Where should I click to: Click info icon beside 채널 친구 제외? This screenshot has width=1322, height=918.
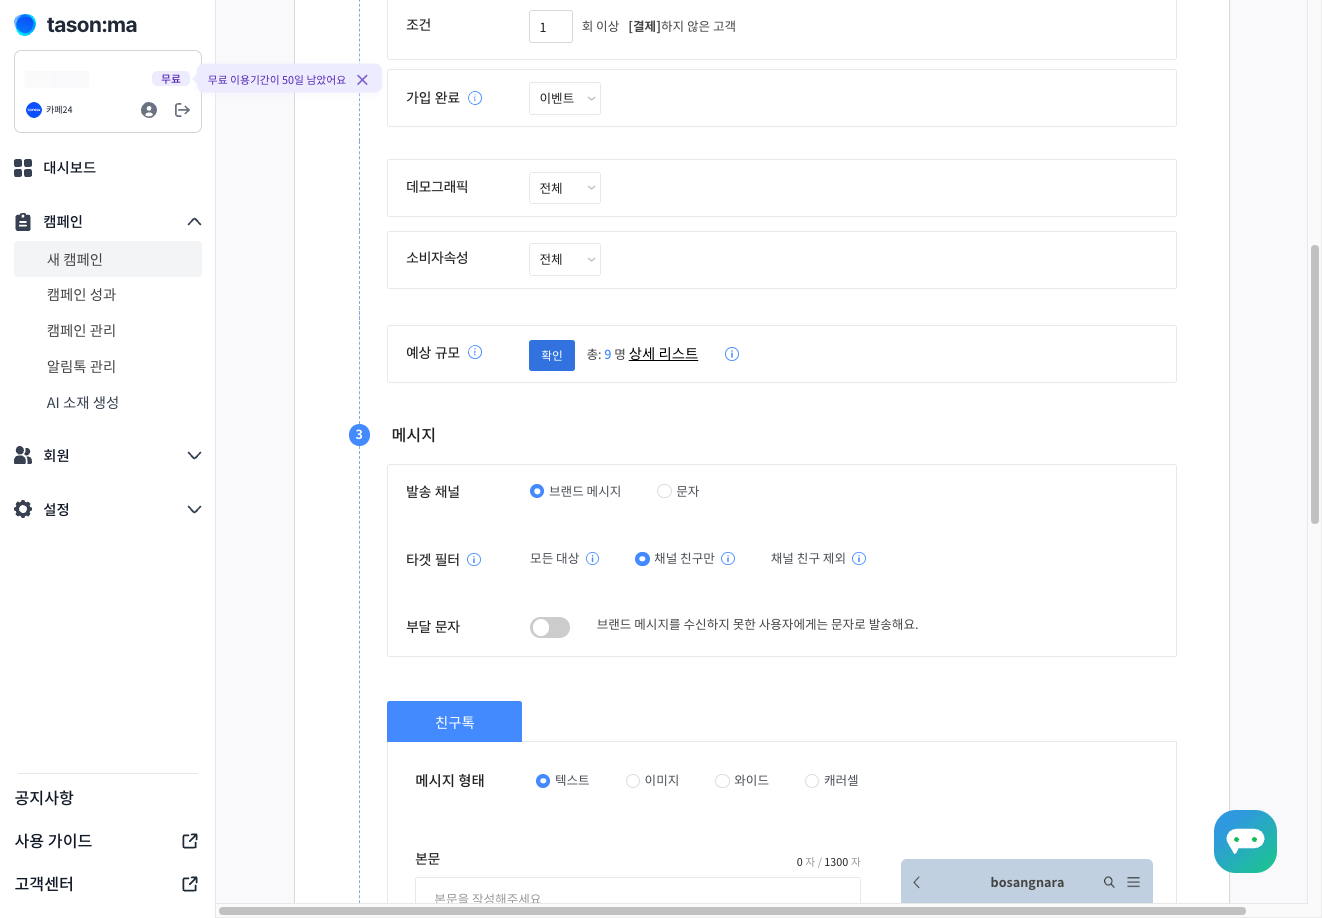tap(859, 558)
